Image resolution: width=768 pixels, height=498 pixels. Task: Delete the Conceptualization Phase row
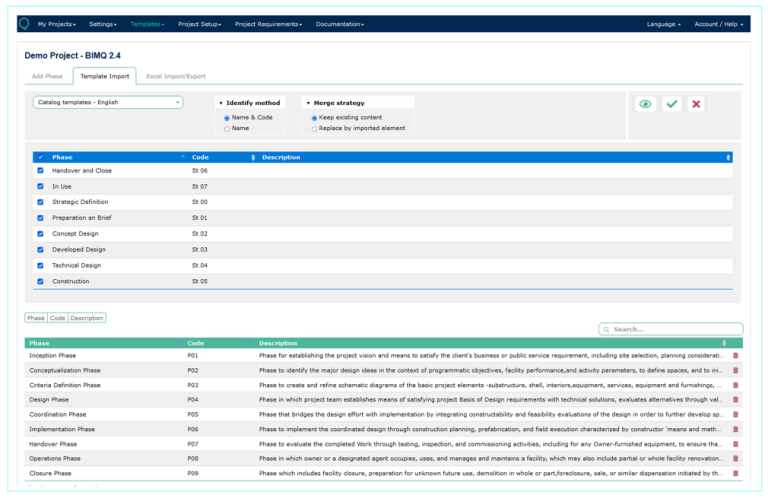click(735, 370)
